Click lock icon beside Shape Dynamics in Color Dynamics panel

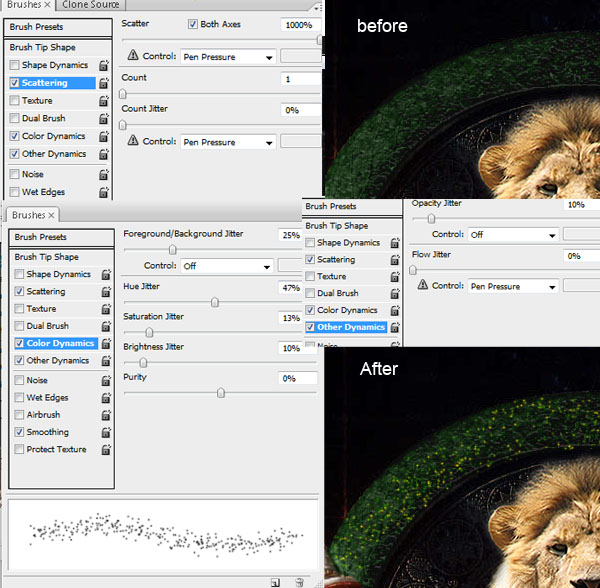[106, 275]
